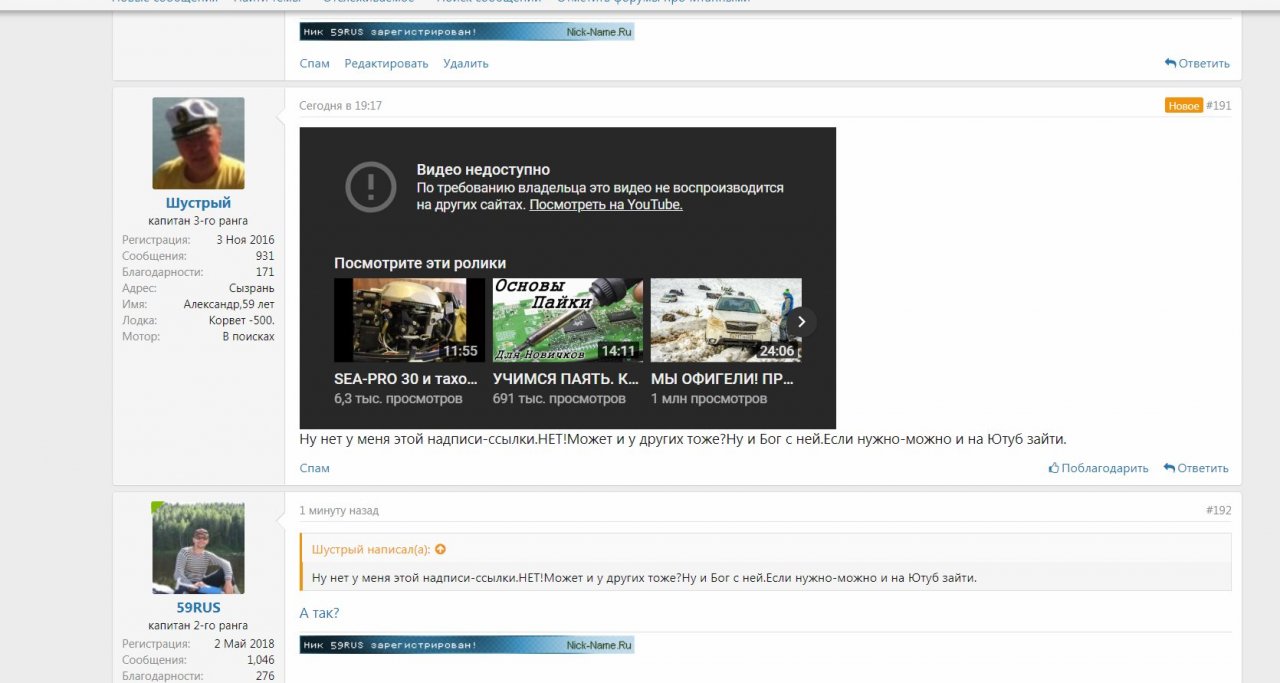Reply to post #191 via Ответить
Image resolution: width=1280 pixels, height=683 pixels.
coord(1196,468)
